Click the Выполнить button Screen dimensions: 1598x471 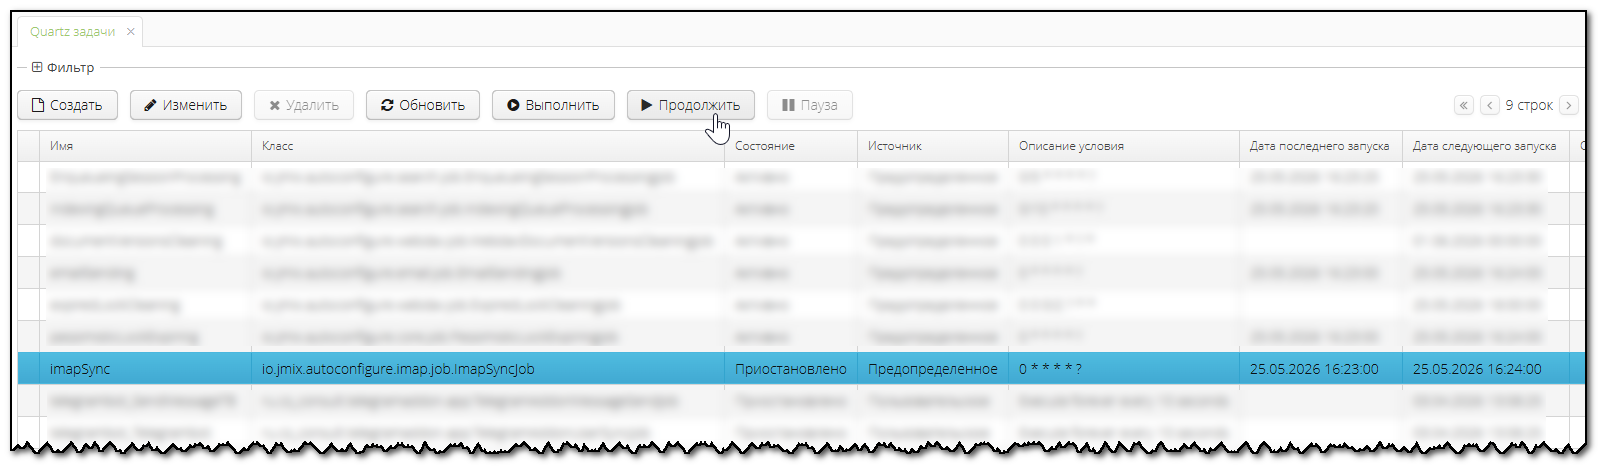point(553,105)
